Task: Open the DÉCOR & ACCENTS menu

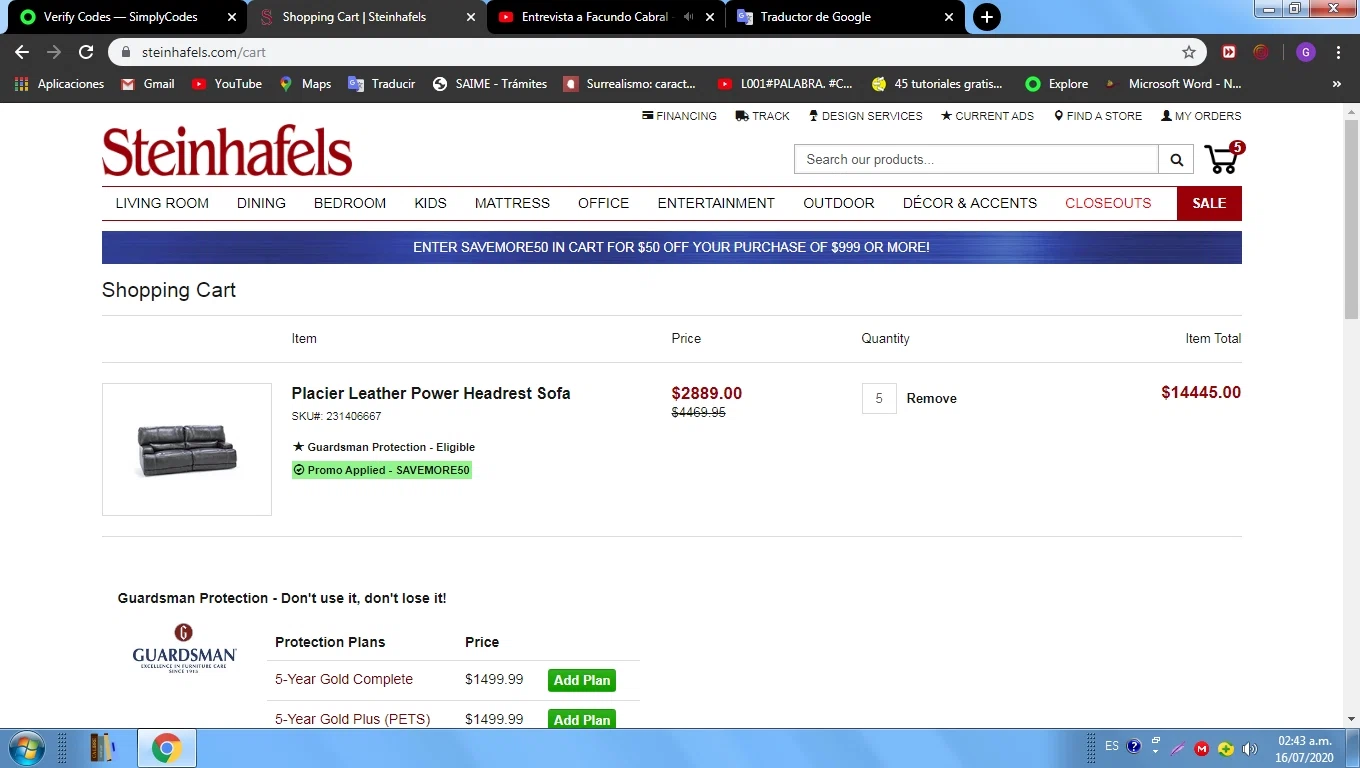Action: pos(970,203)
